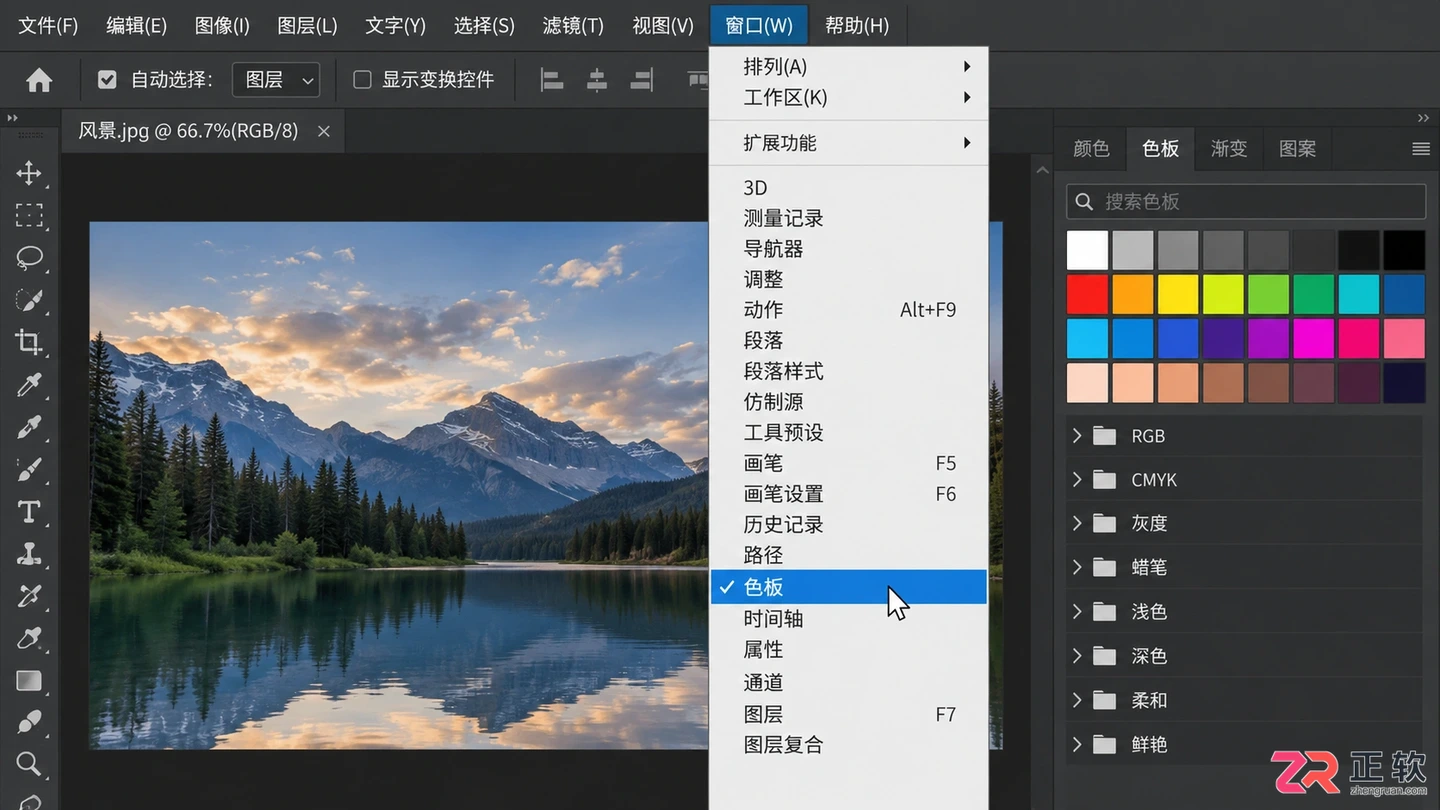Expand the 灰度 swatch folder
This screenshot has width=1440, height=810.
[x=1077, y=523]
